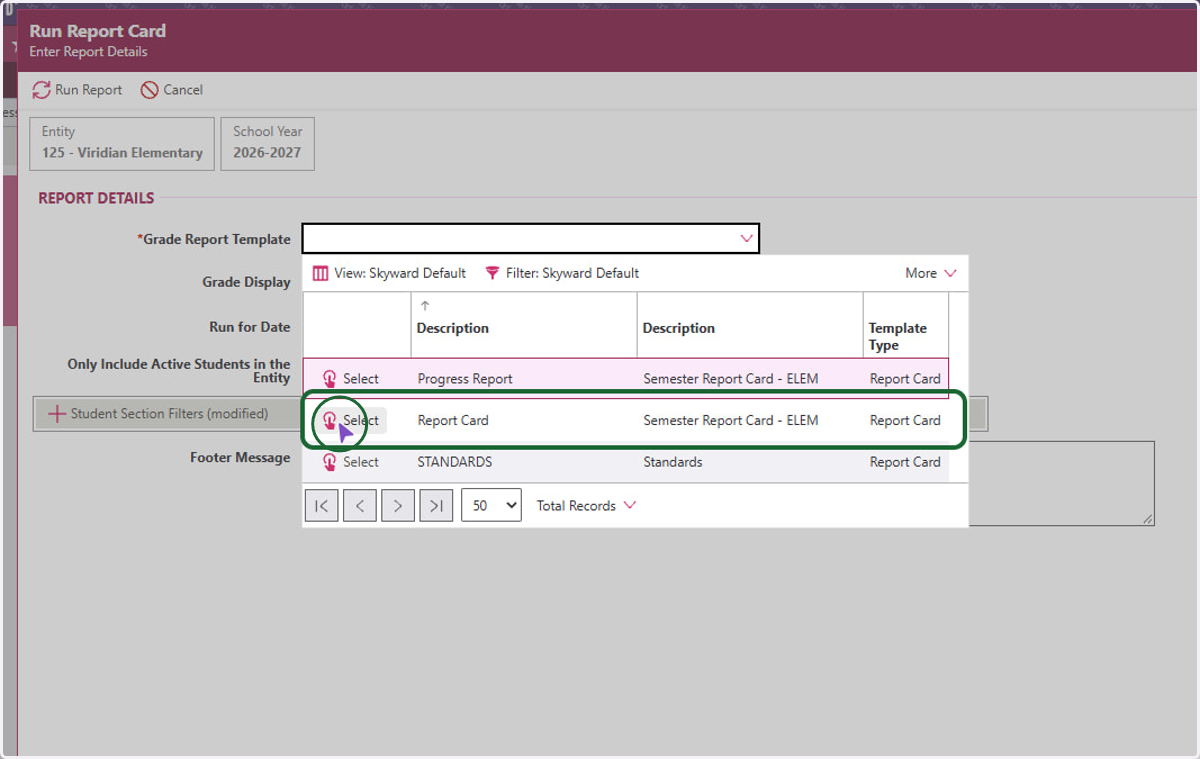Click the 'Progress Report' description cell
This screenshot has height=759, width=1200.
[465, 379]
